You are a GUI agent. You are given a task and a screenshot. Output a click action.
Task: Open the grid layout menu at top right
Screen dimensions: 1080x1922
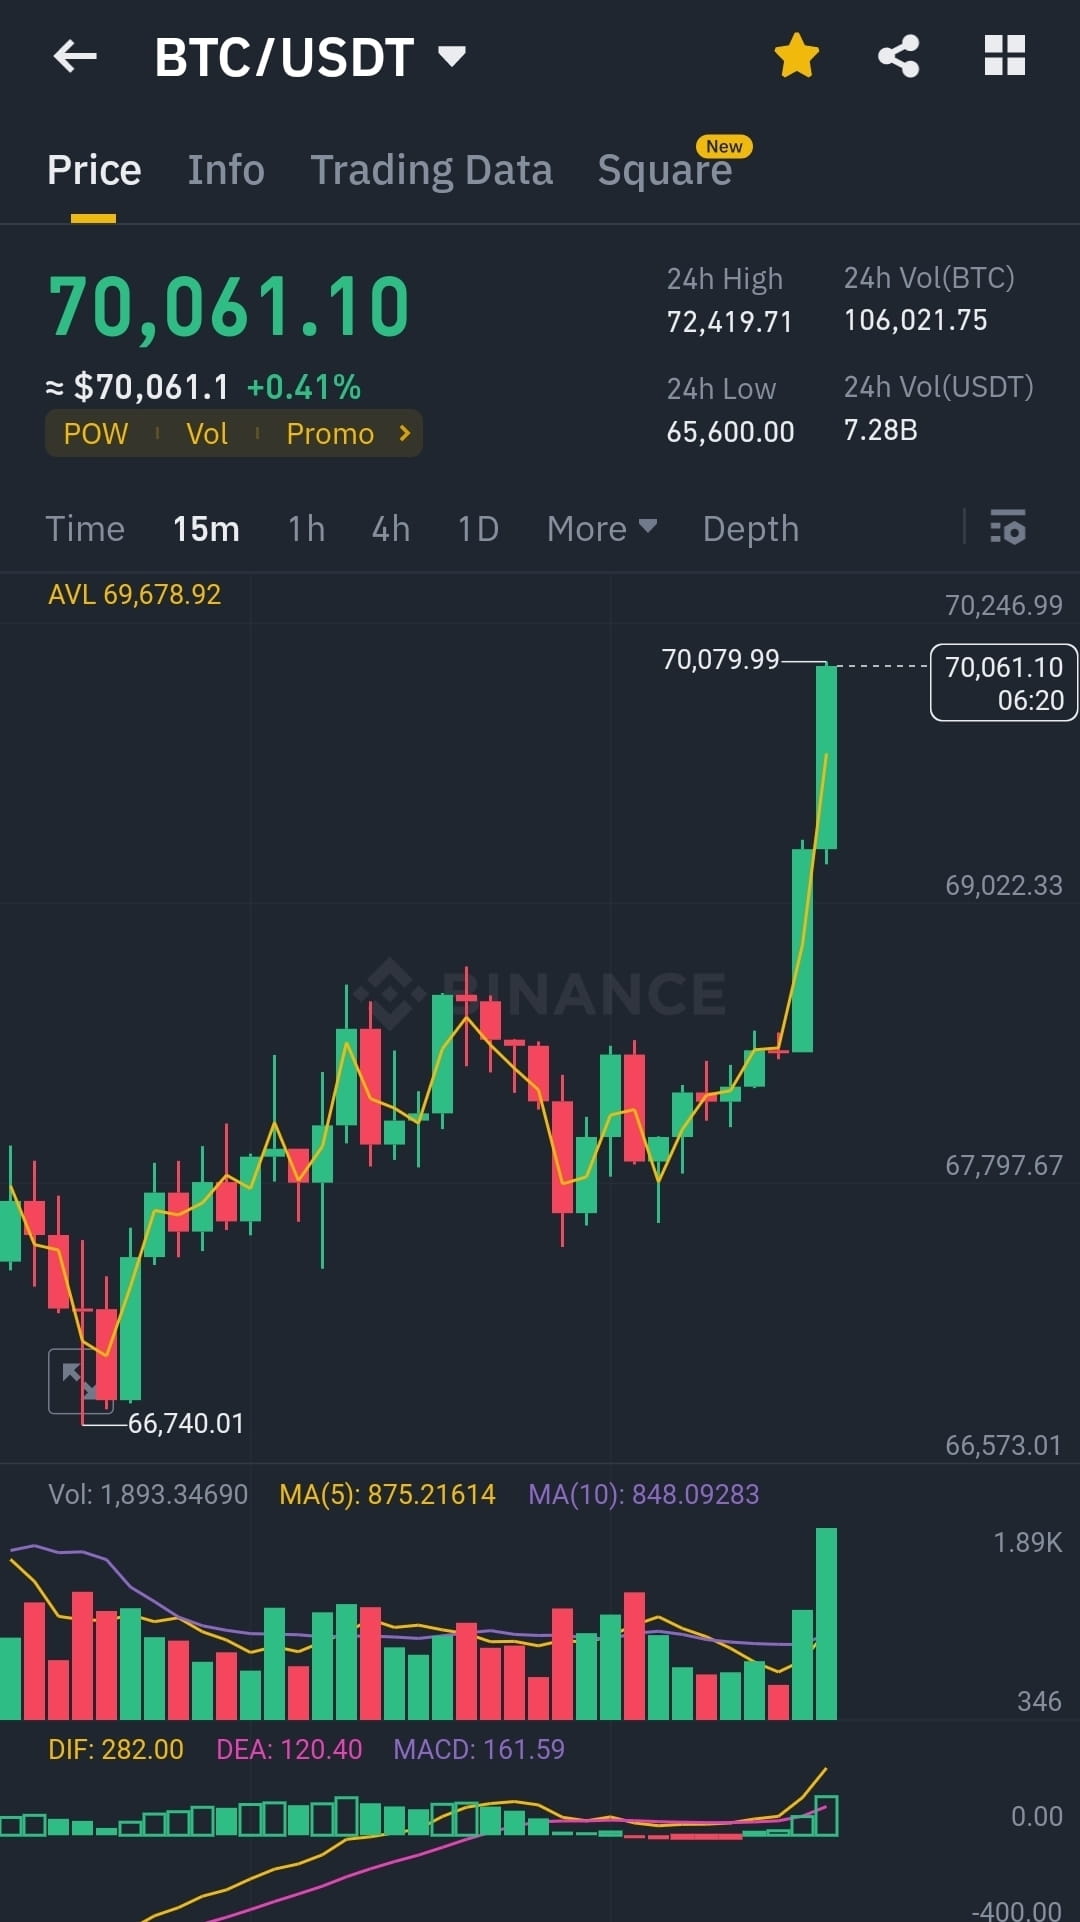[x=1004, y=55]
